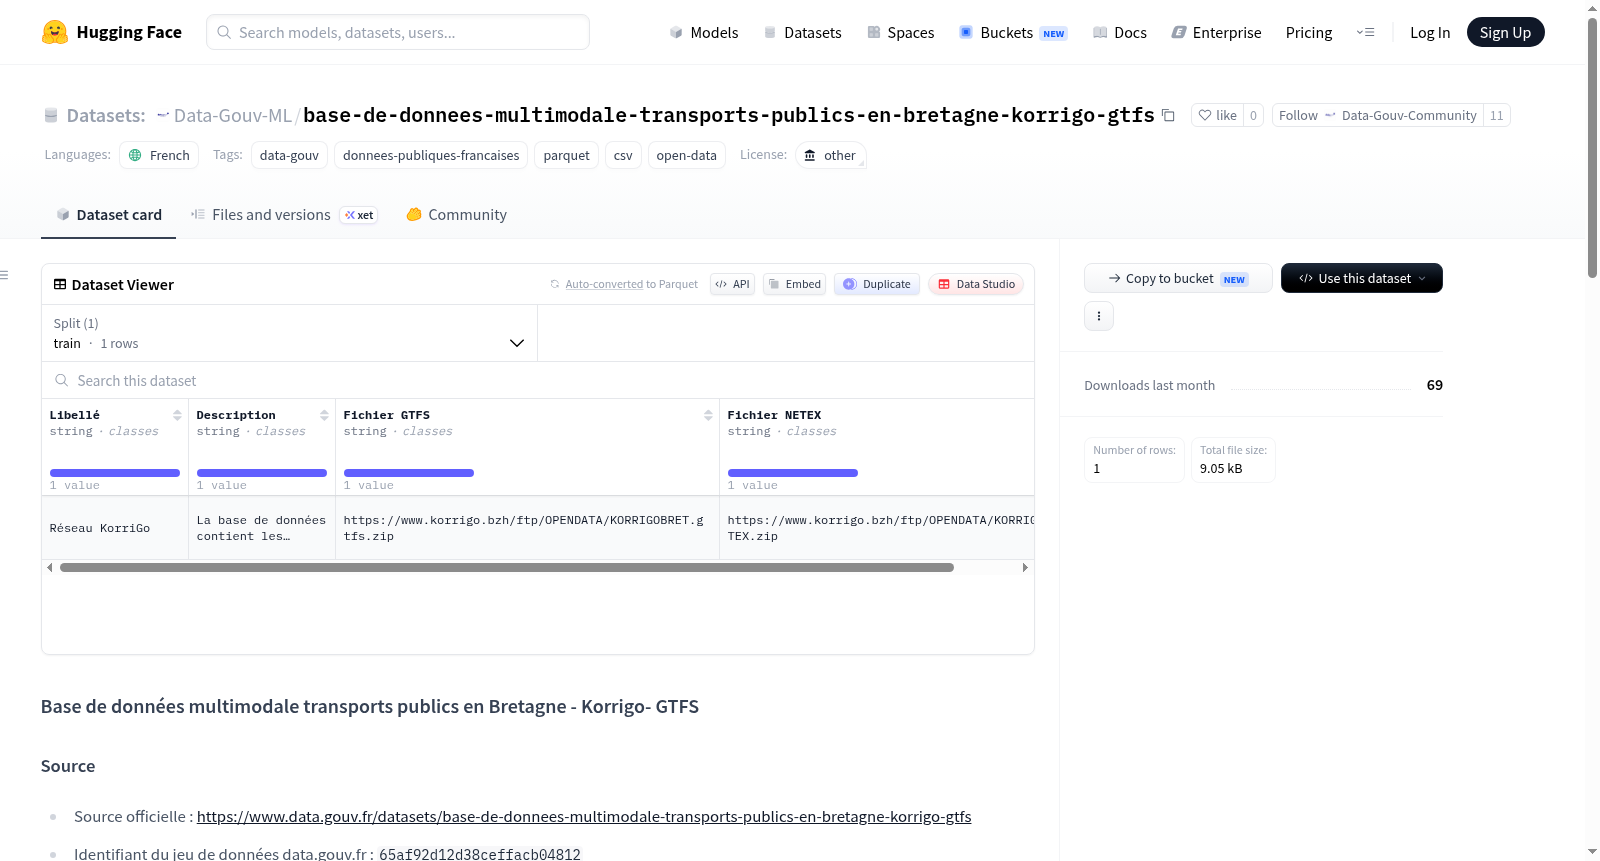Click the Datasets breadcrumb label
Screen dimensions: 1600x861
[x=105, y=115]
